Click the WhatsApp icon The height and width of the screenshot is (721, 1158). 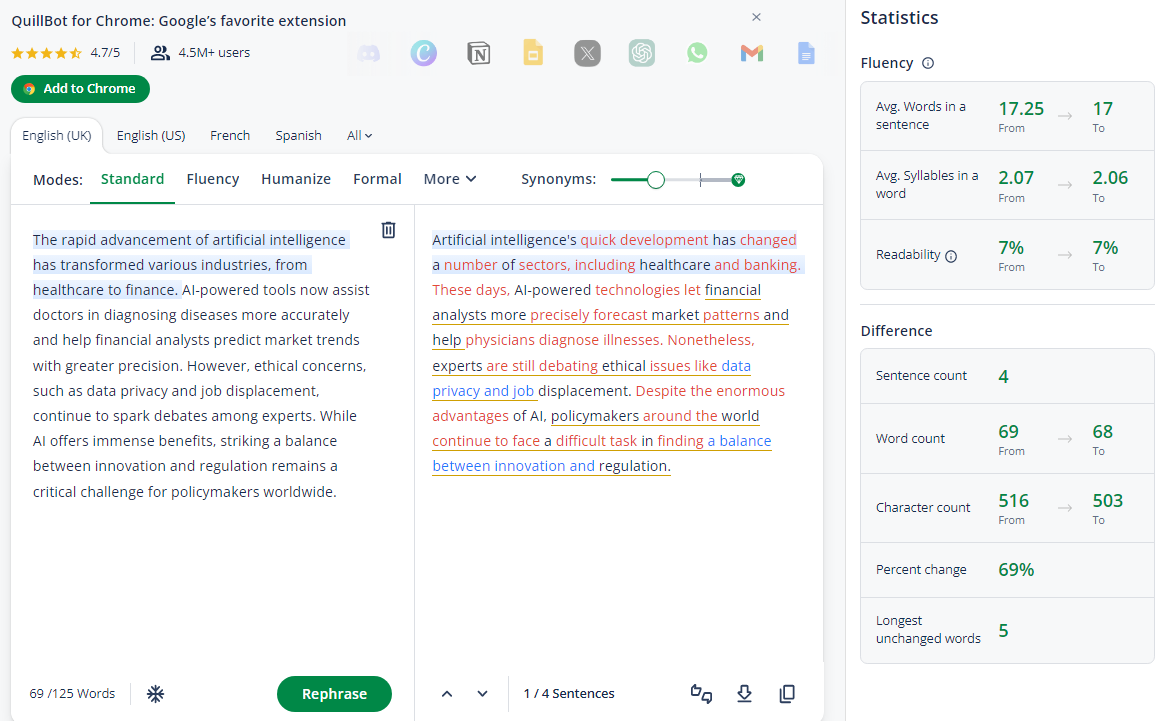[x=696, y=53]
